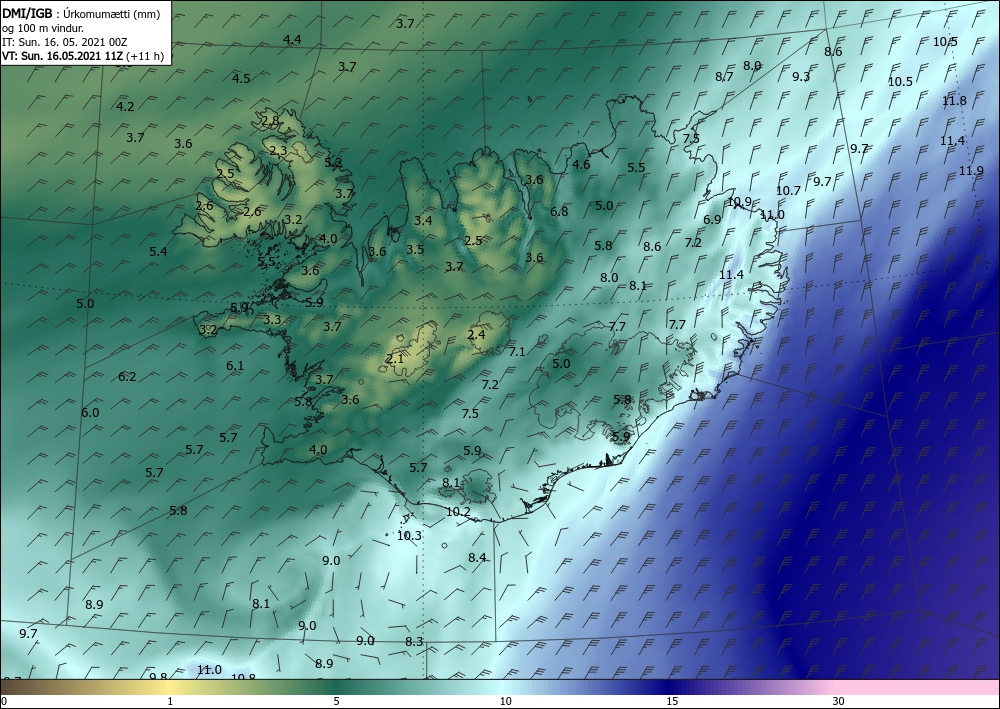1000x709 pixels.
Task: Click the colour scale tick label "30"
Action: (x=839, y=701)
